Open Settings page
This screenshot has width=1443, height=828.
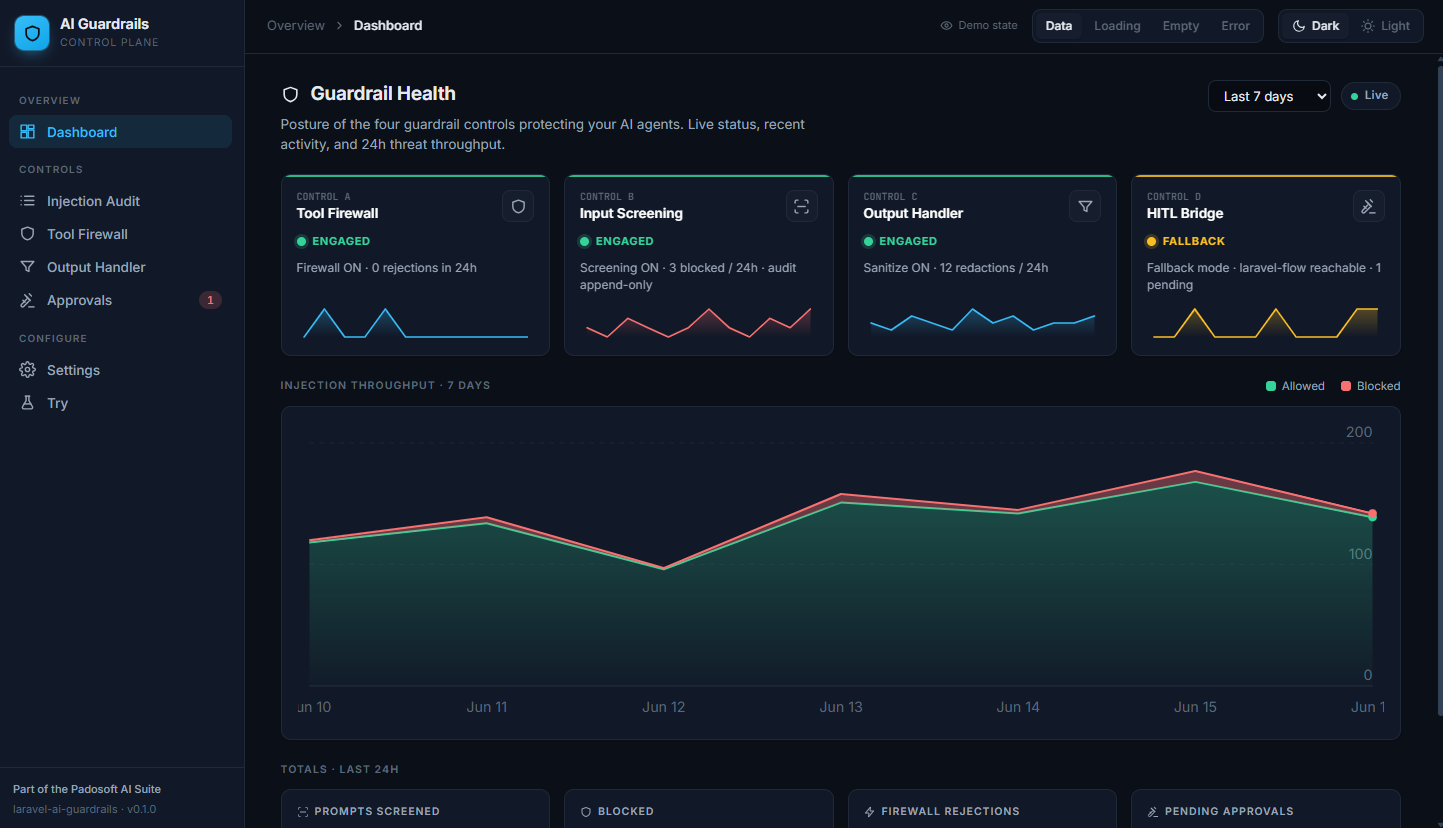[120, 370]
